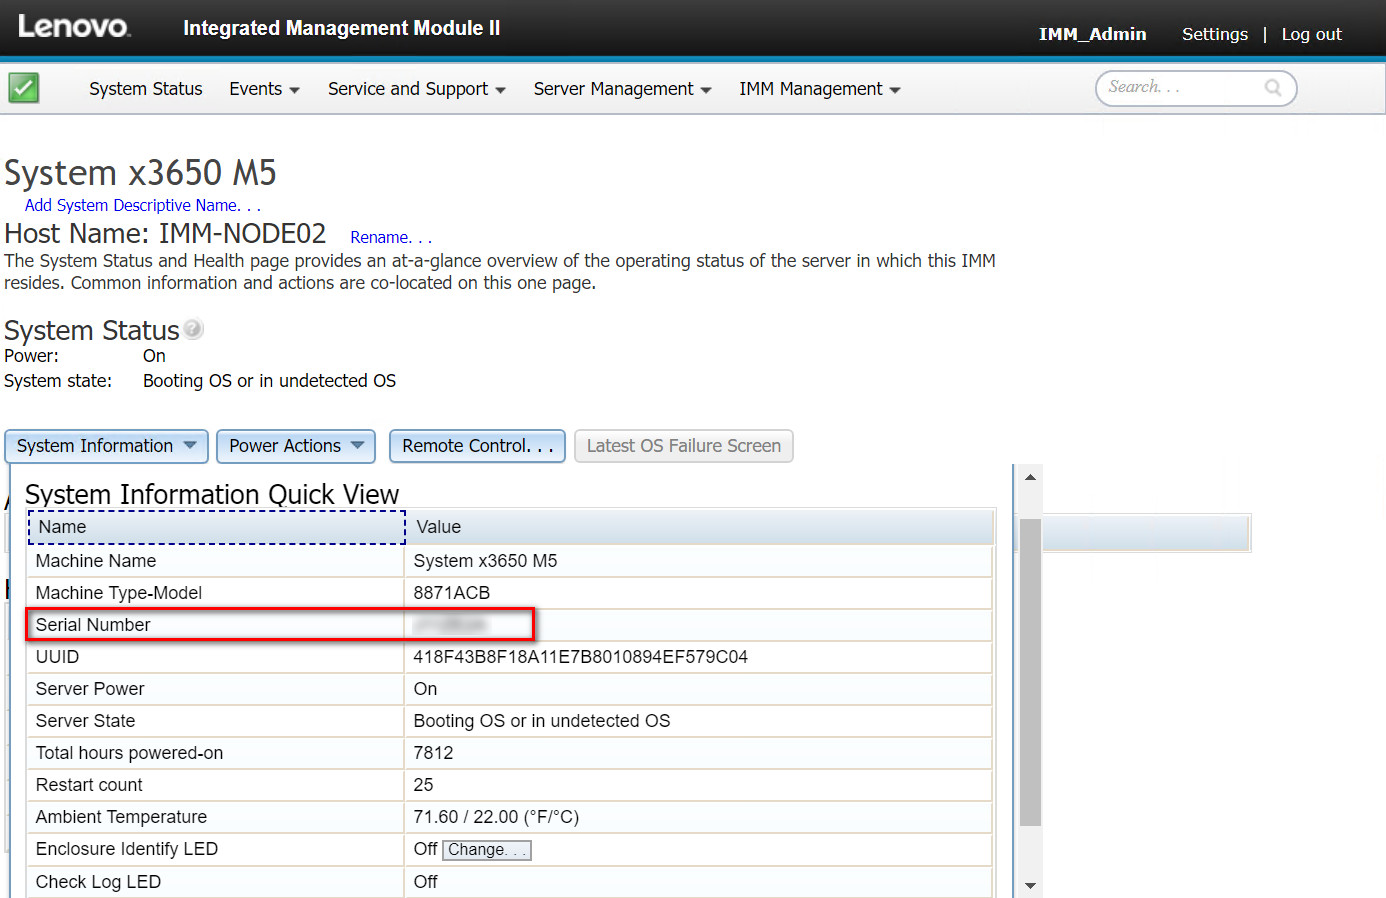Log out of the IMM session
This screenshot has width=1386, height=898.
click(1312, 34)
